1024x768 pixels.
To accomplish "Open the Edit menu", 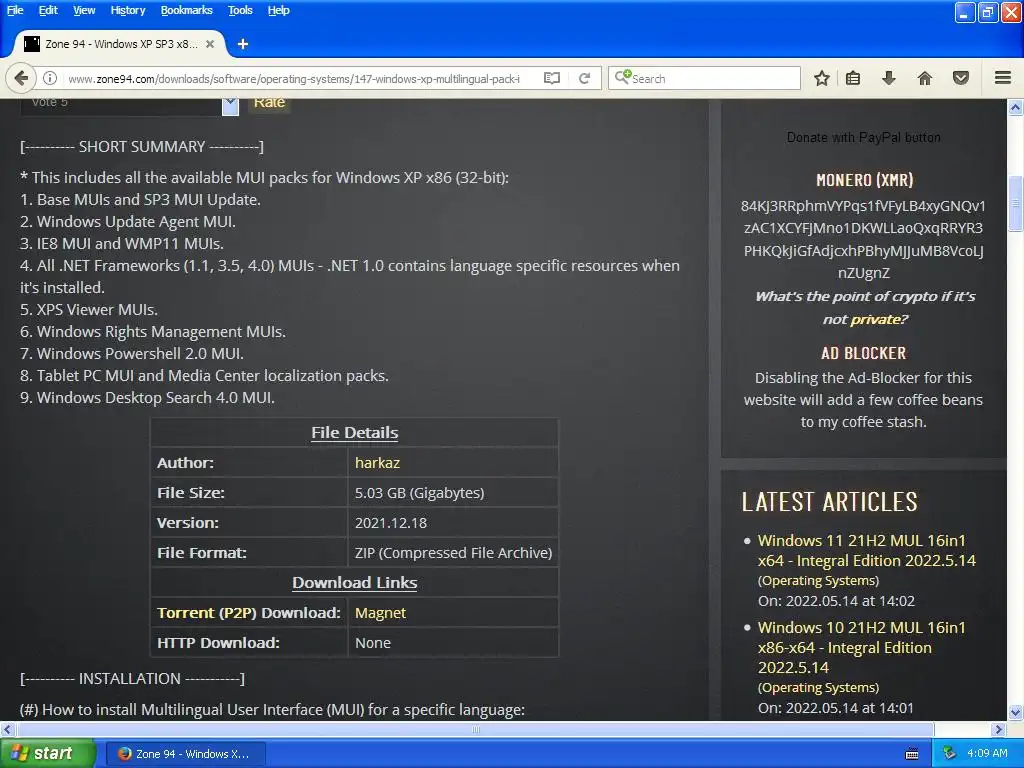I will tap(48, 10).
